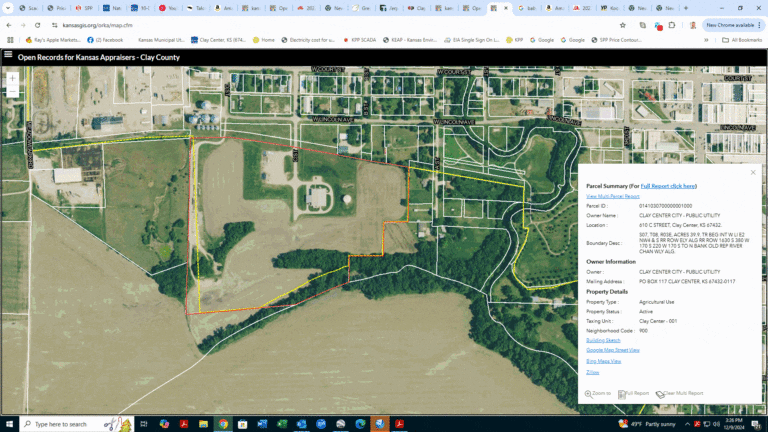Screen dimensions: 768x432
Task: Open Google Map Street View link
Action: coord(612,350)
